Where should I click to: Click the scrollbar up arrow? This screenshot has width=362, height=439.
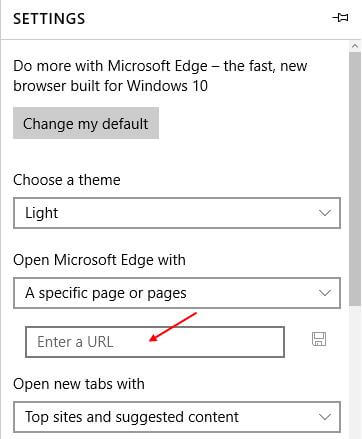(x=355, y=46)
